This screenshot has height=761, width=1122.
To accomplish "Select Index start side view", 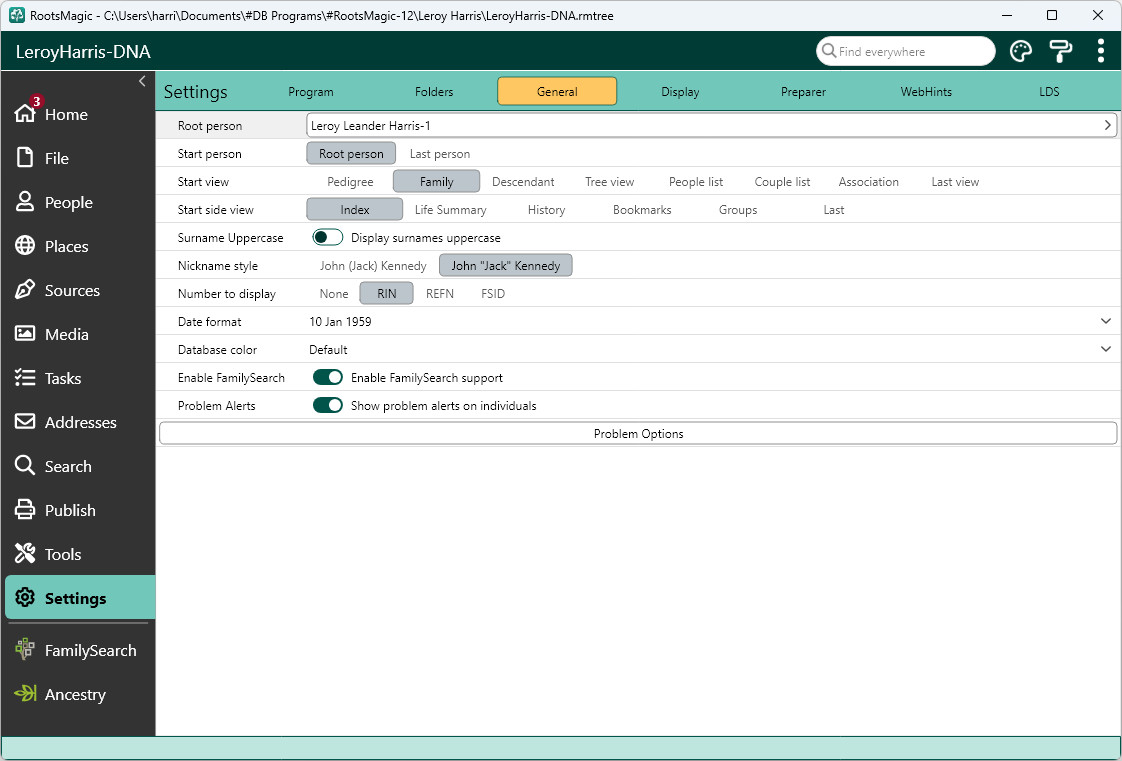I will (355, 210).
